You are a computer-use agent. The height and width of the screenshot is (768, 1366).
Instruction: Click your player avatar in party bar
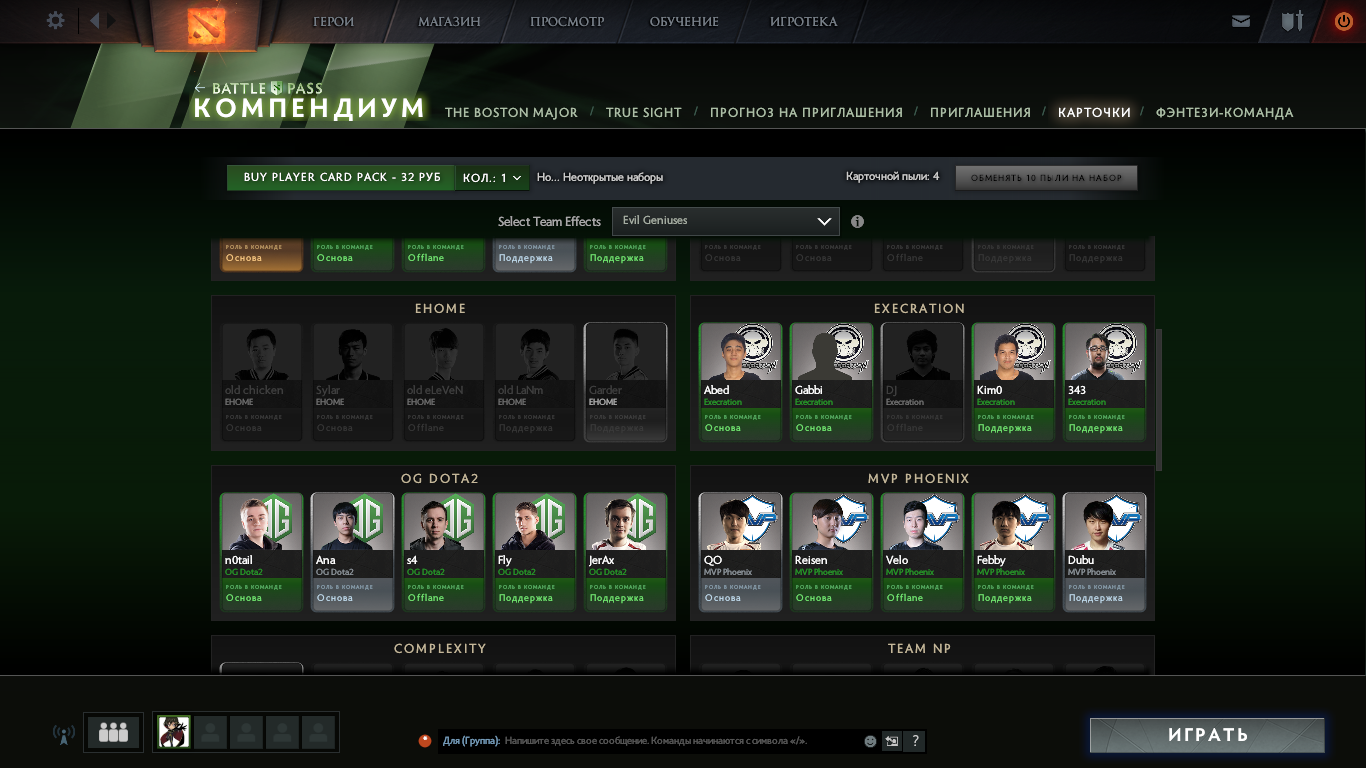pyautogui.click(x=174, y=732)
